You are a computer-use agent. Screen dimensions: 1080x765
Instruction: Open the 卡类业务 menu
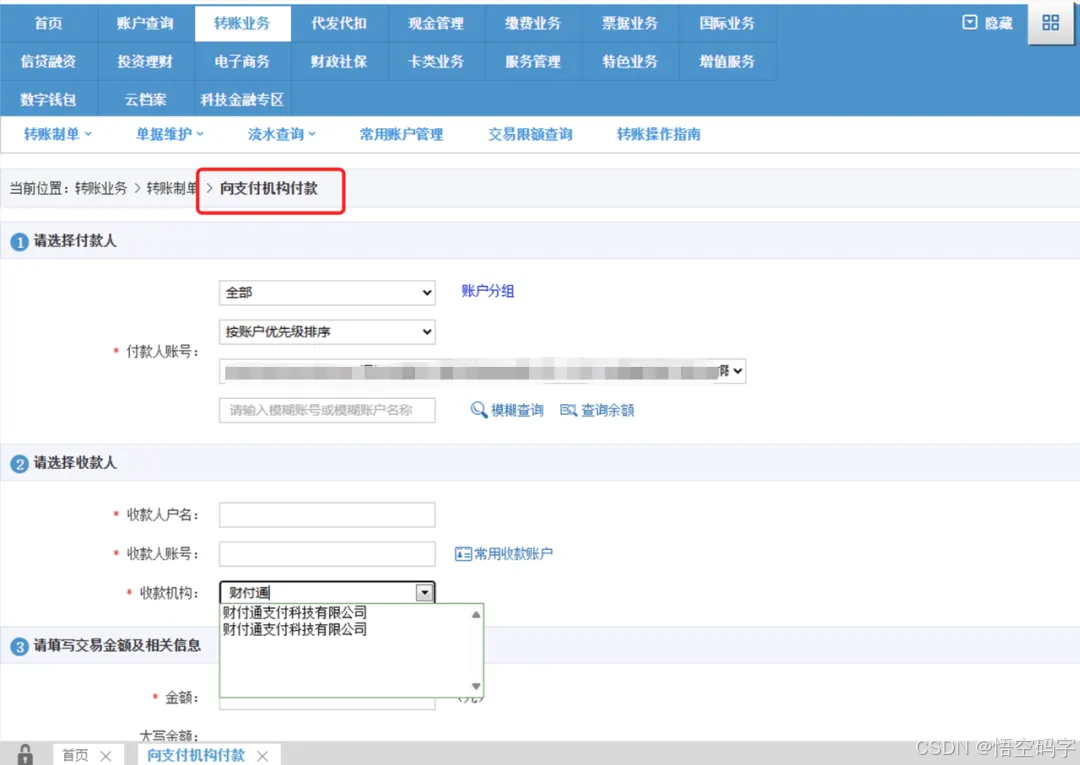click(436, 61)
